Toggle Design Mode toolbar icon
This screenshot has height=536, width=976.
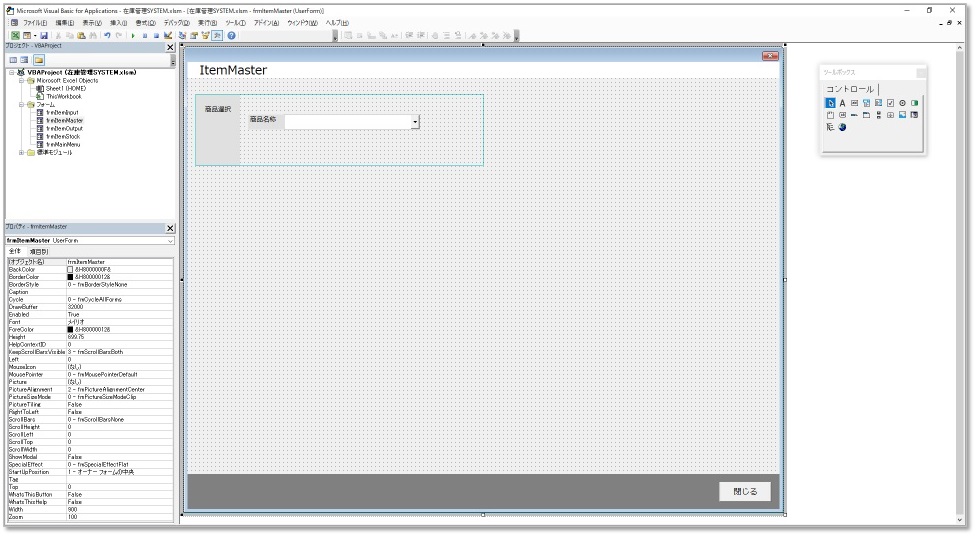click(168, 35)
